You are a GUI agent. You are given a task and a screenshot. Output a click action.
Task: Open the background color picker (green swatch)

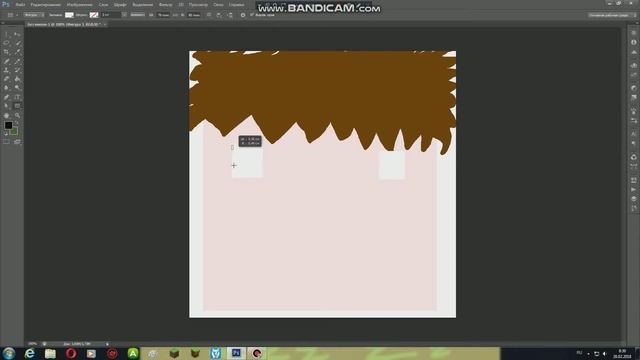14,132
